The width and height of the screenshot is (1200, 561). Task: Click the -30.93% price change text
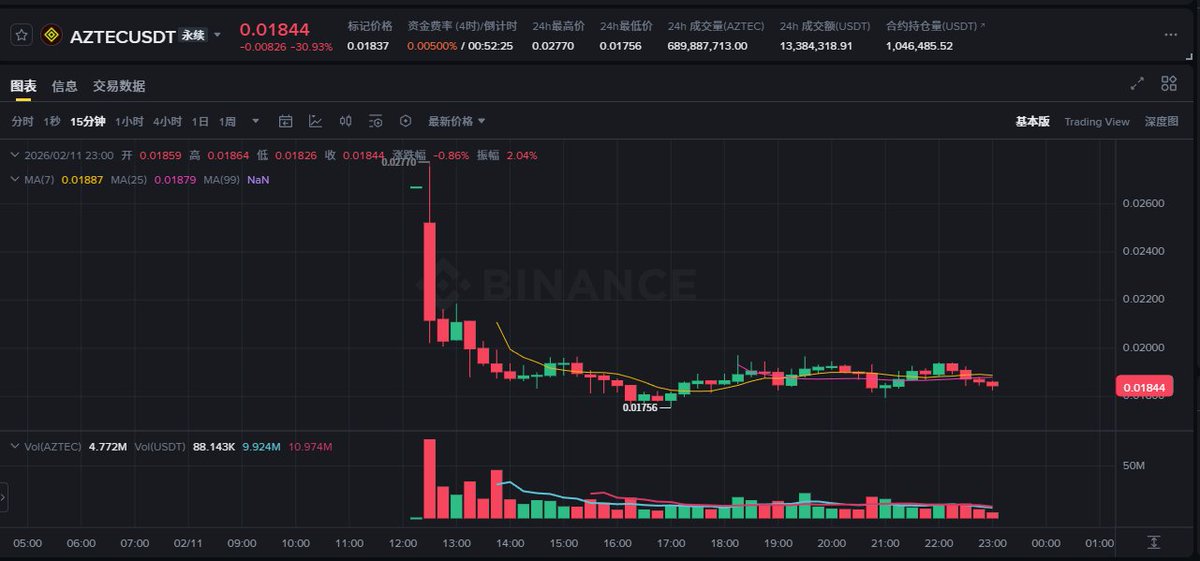tap(313, 47)
